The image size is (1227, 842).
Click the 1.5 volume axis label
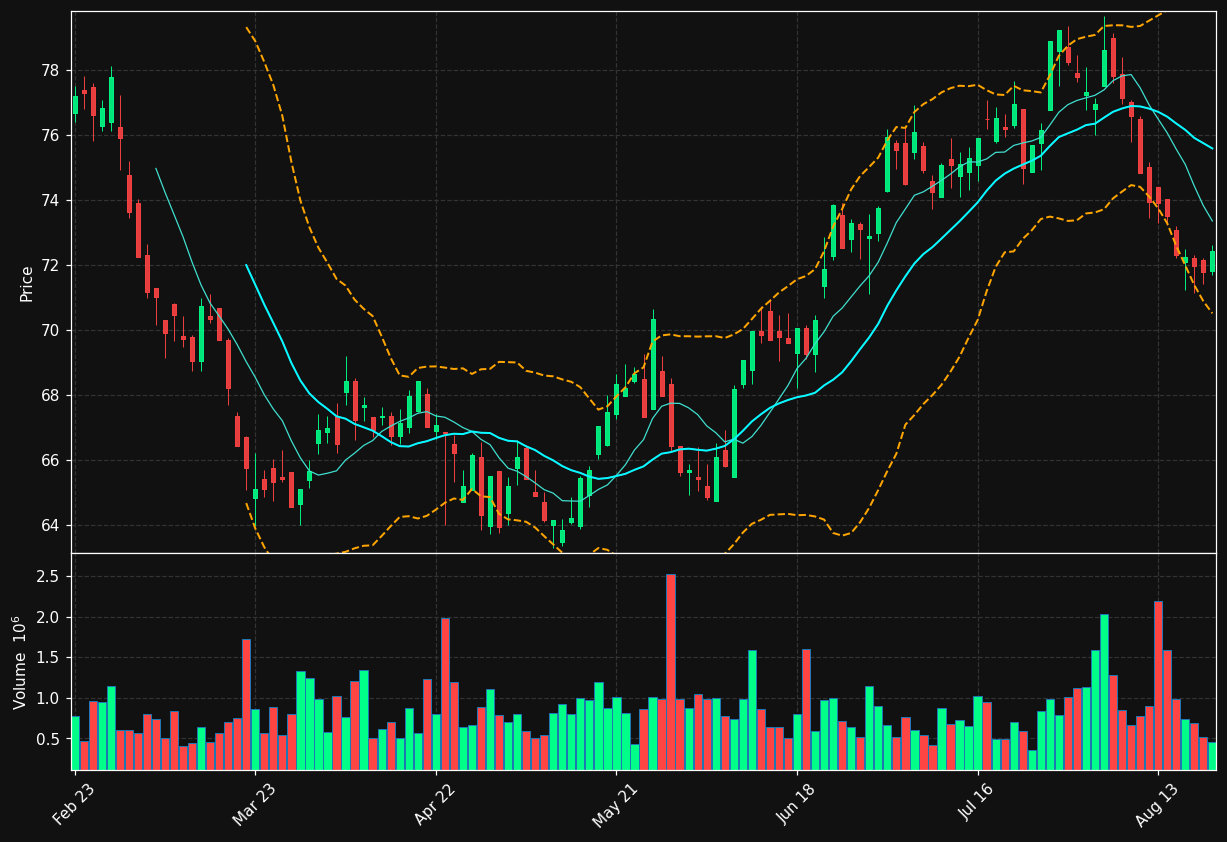coord(48,658)
